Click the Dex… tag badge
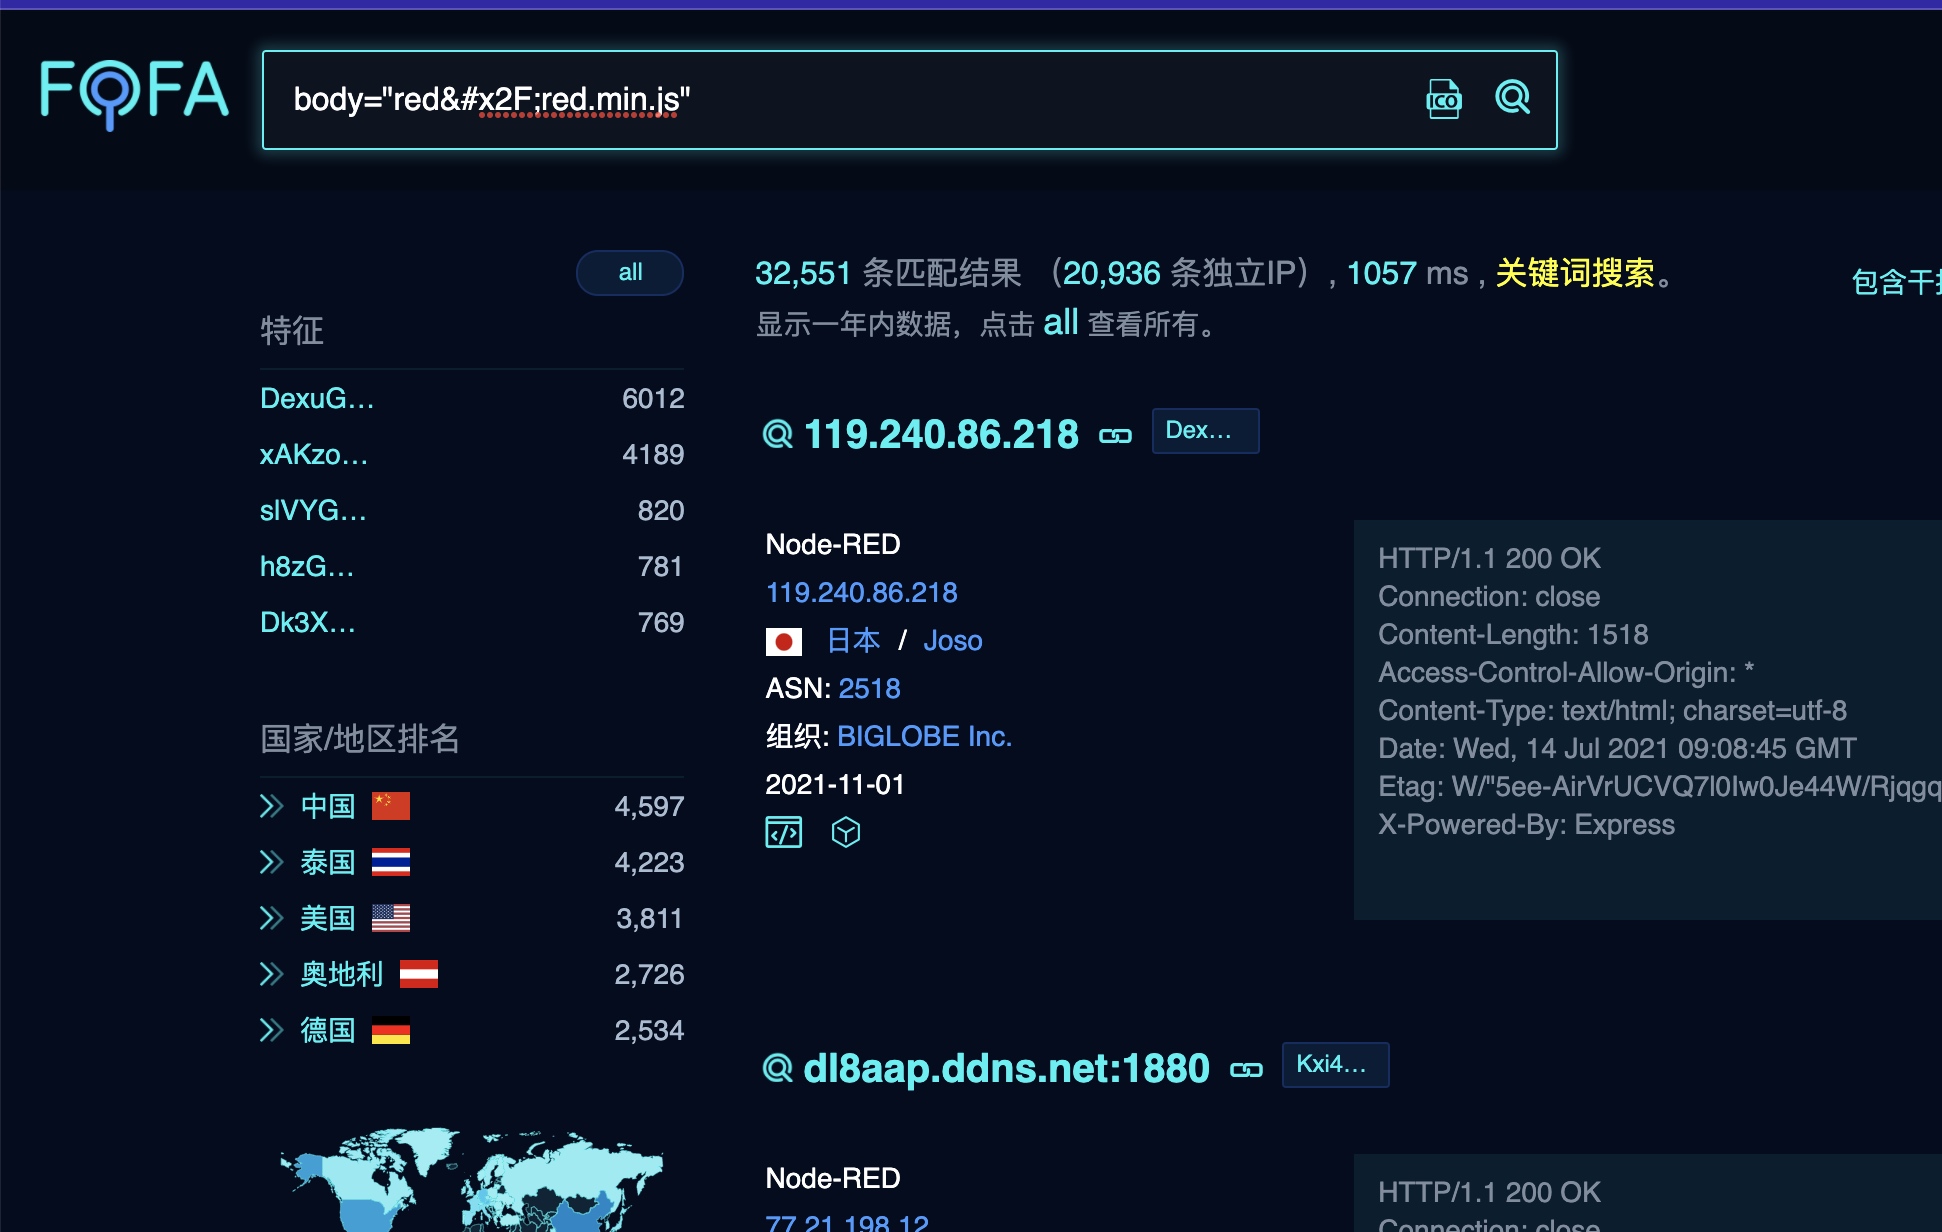The width and height of the screenshot is (1942, 1232). coord(1204,431)
